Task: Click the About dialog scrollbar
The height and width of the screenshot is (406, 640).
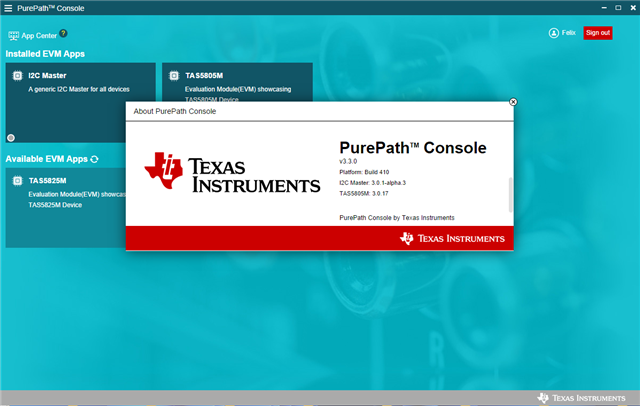Action: point(510,195)
